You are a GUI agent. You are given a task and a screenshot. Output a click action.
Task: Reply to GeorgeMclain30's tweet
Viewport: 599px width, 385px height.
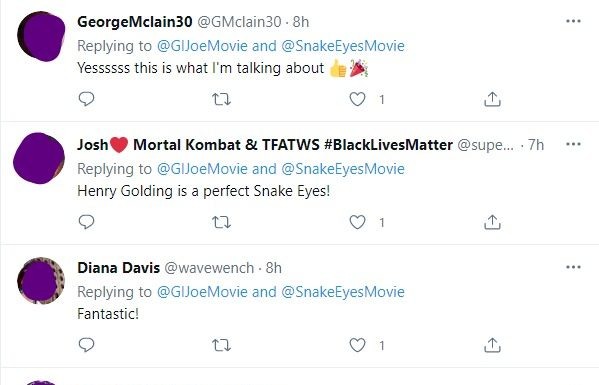[86, 99]
